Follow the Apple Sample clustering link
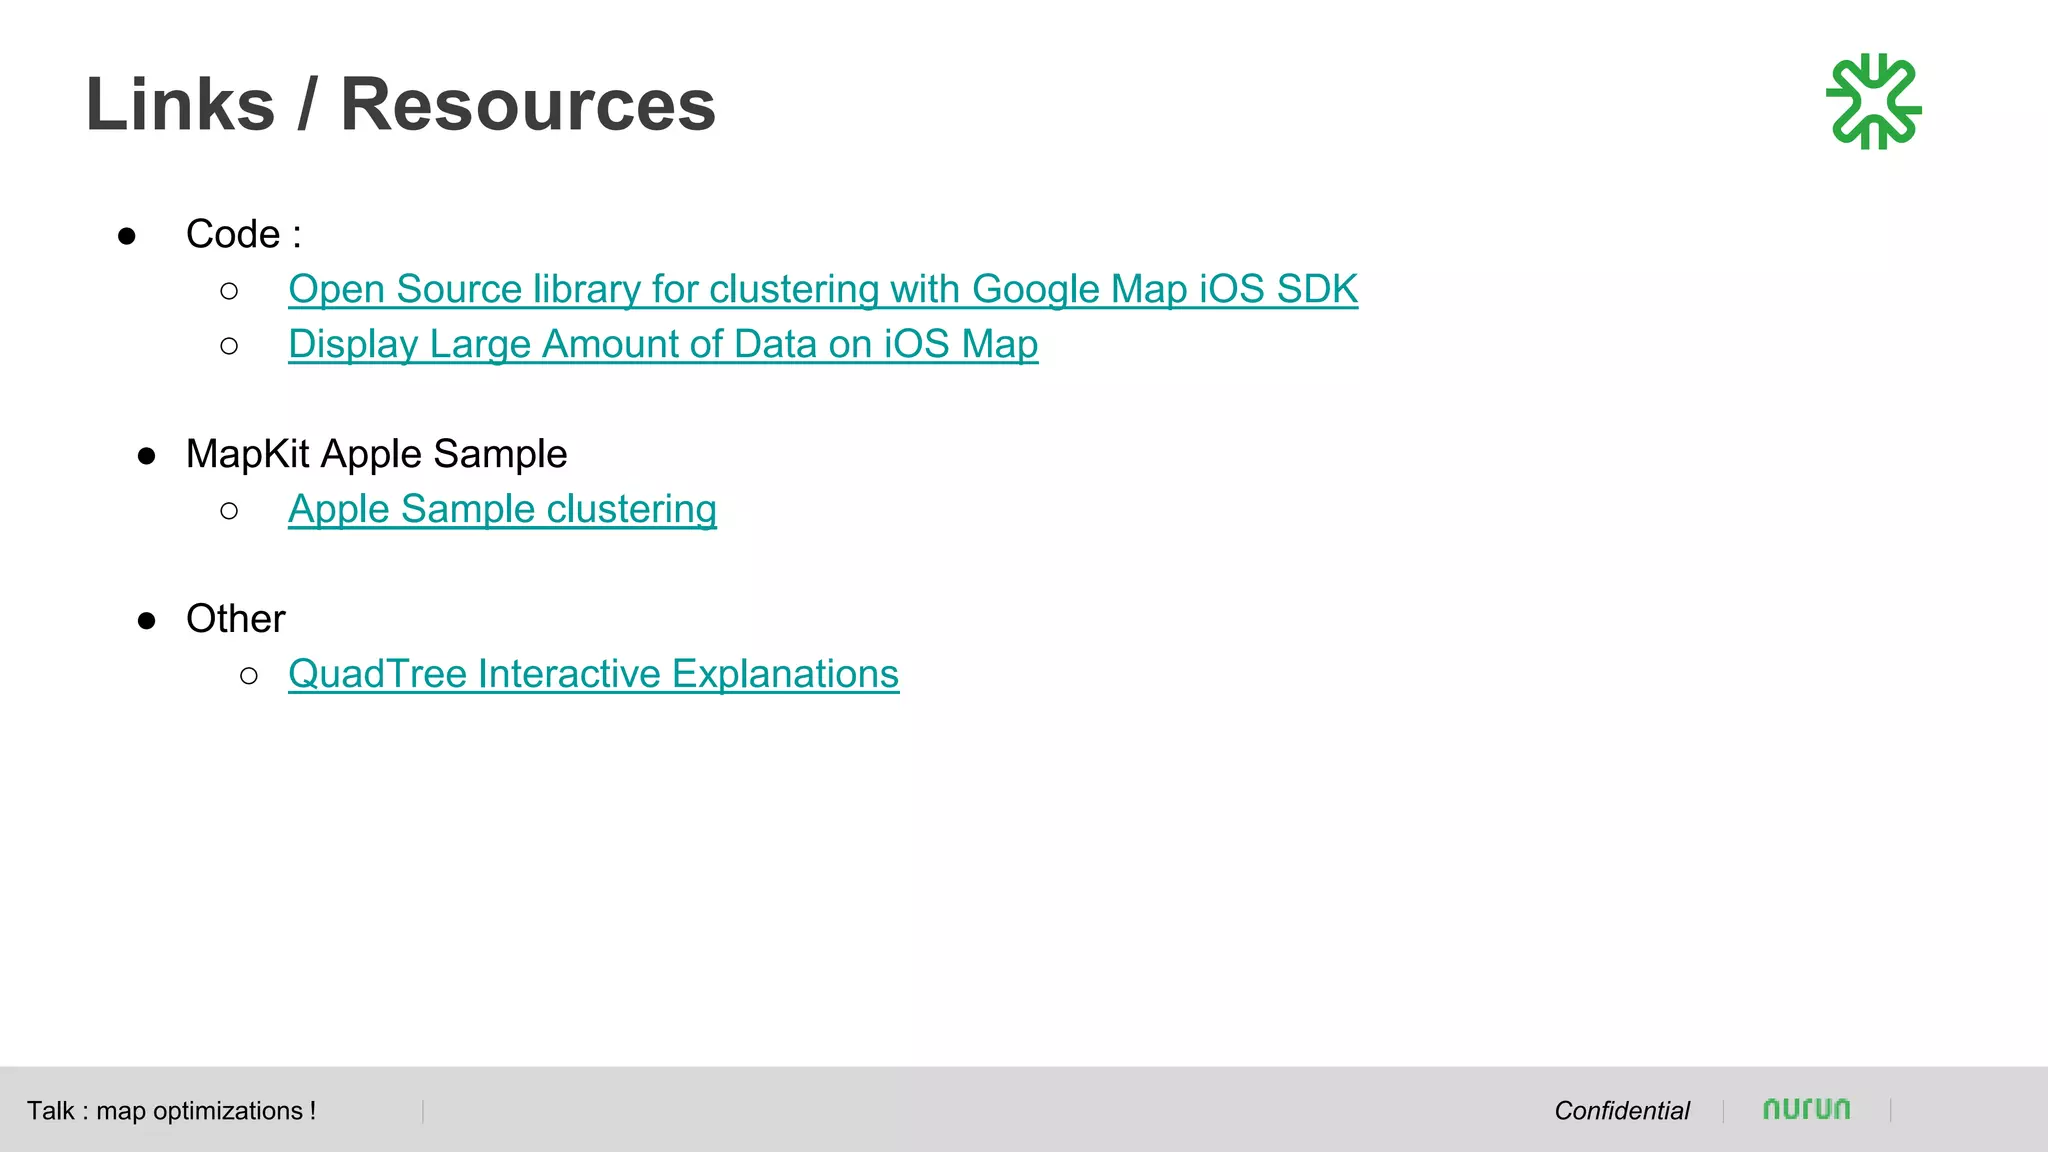 click(502, 510)
